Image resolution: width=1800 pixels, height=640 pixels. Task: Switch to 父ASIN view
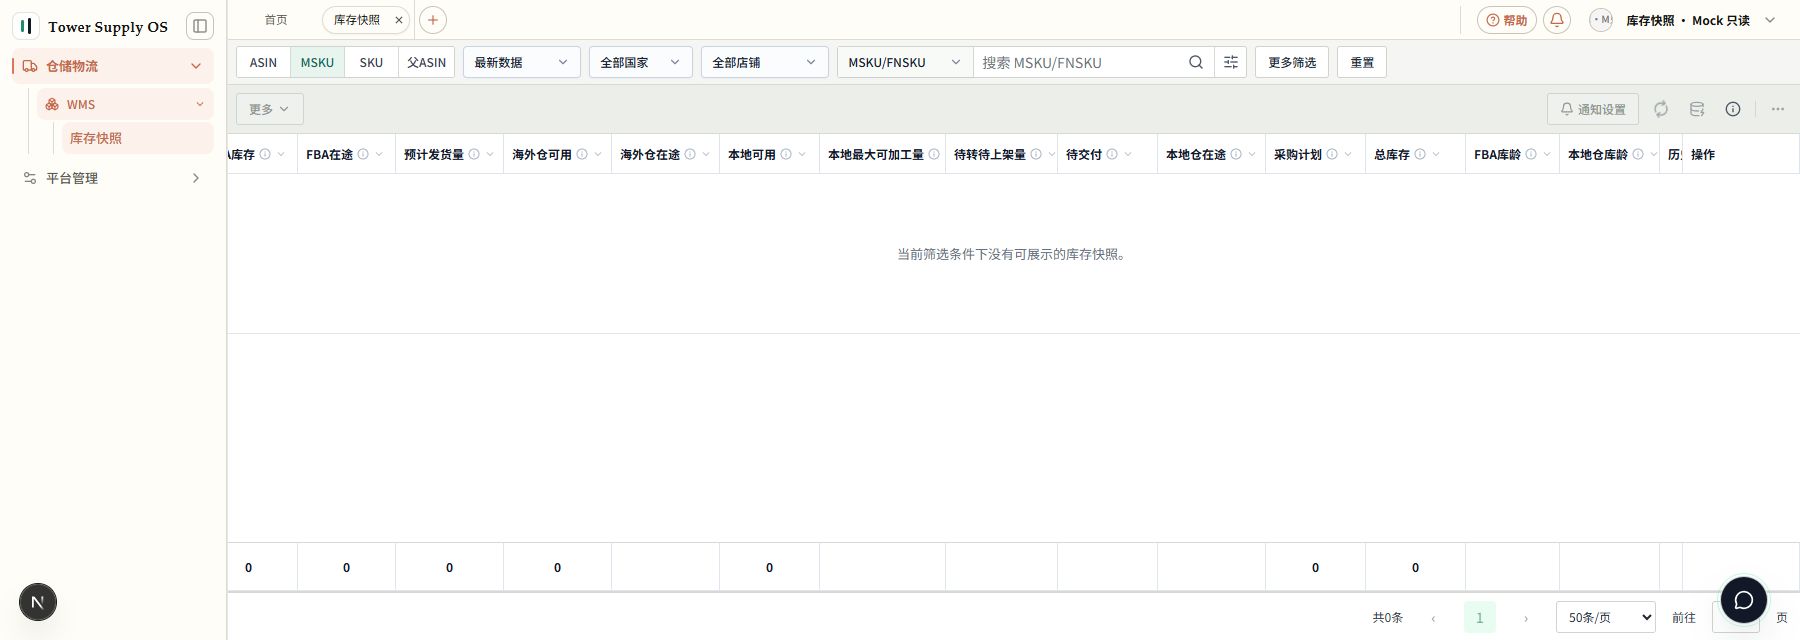tap(427, 62)
